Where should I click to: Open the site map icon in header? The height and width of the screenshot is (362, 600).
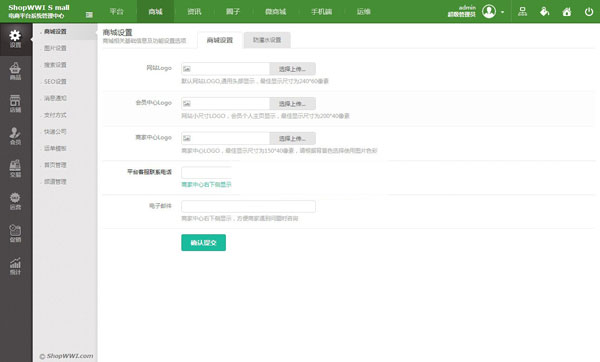pos(522,12)
